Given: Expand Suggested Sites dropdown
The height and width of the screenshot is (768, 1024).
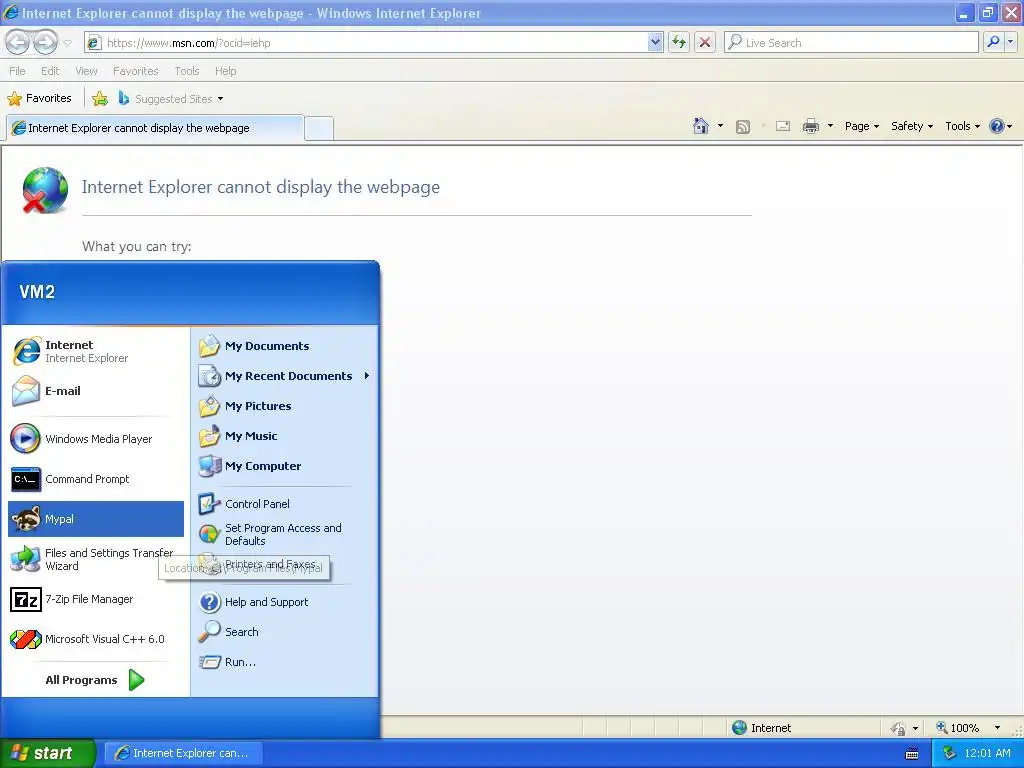Looking at the screenshot, I should coord(220,99).
